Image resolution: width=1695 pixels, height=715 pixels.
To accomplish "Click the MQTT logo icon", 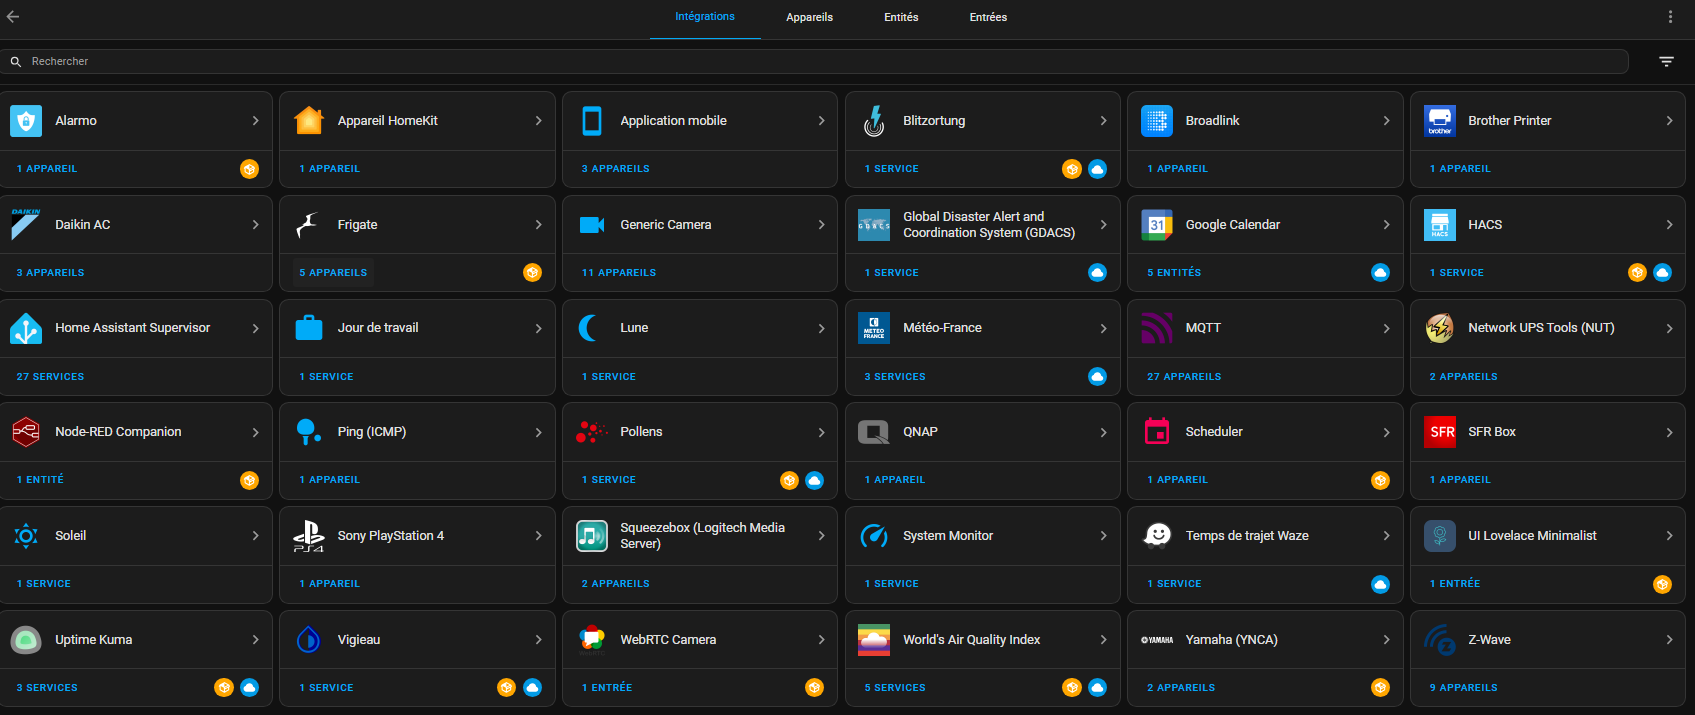I will 1157,328.
